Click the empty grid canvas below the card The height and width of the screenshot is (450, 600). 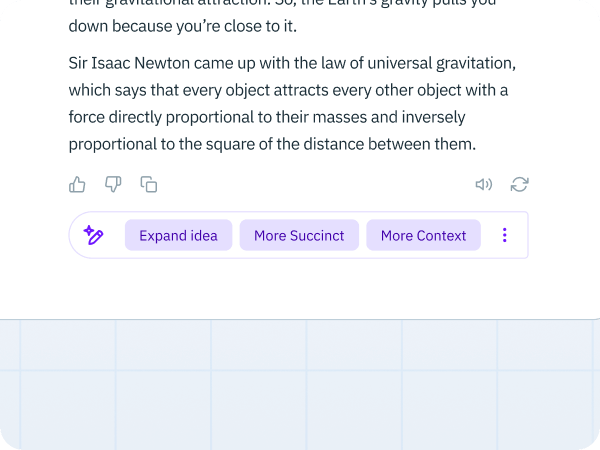(300, 383)
